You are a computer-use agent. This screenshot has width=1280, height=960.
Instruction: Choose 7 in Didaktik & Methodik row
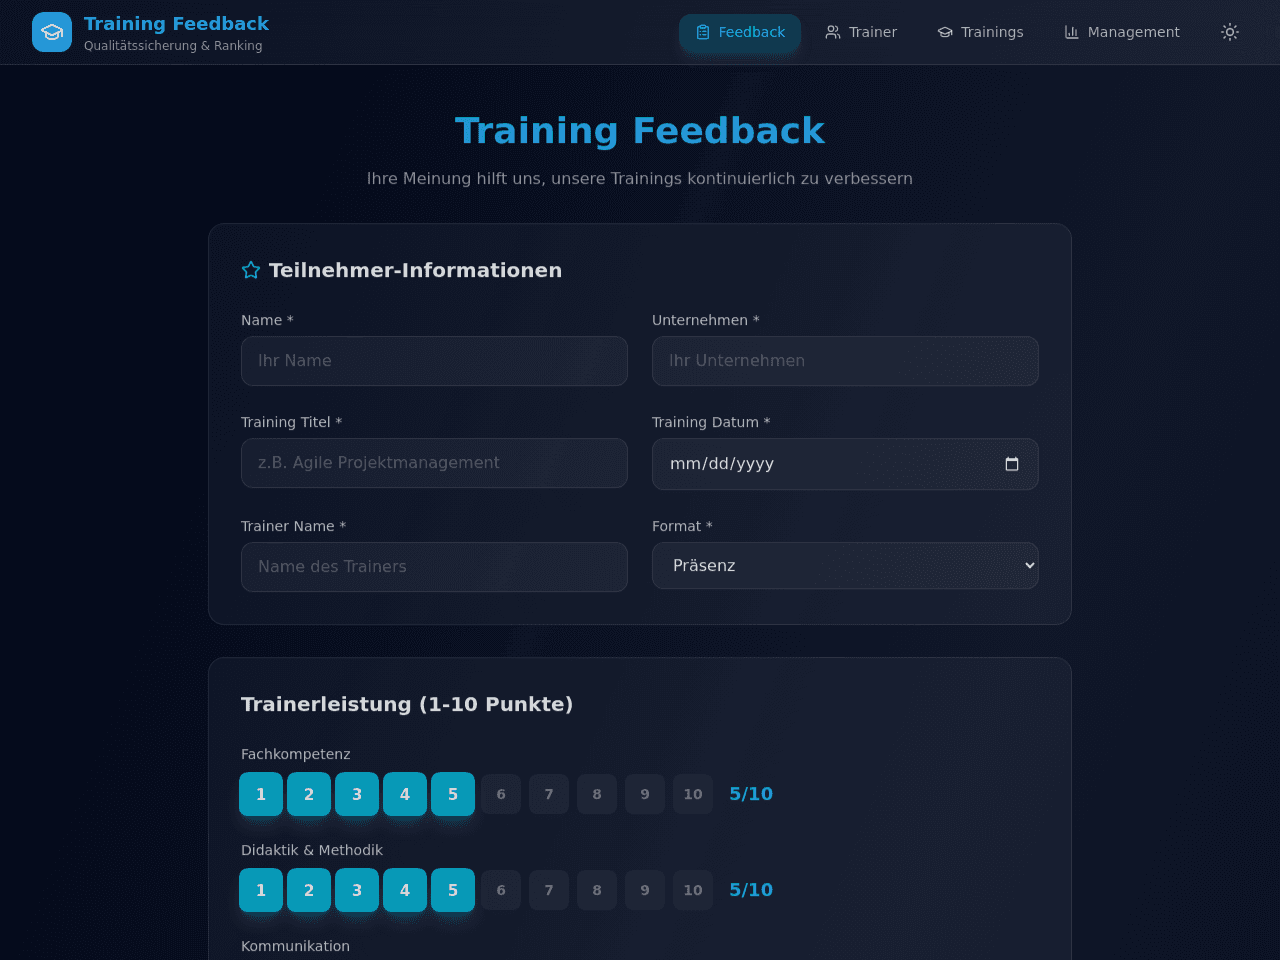point(549,890)
